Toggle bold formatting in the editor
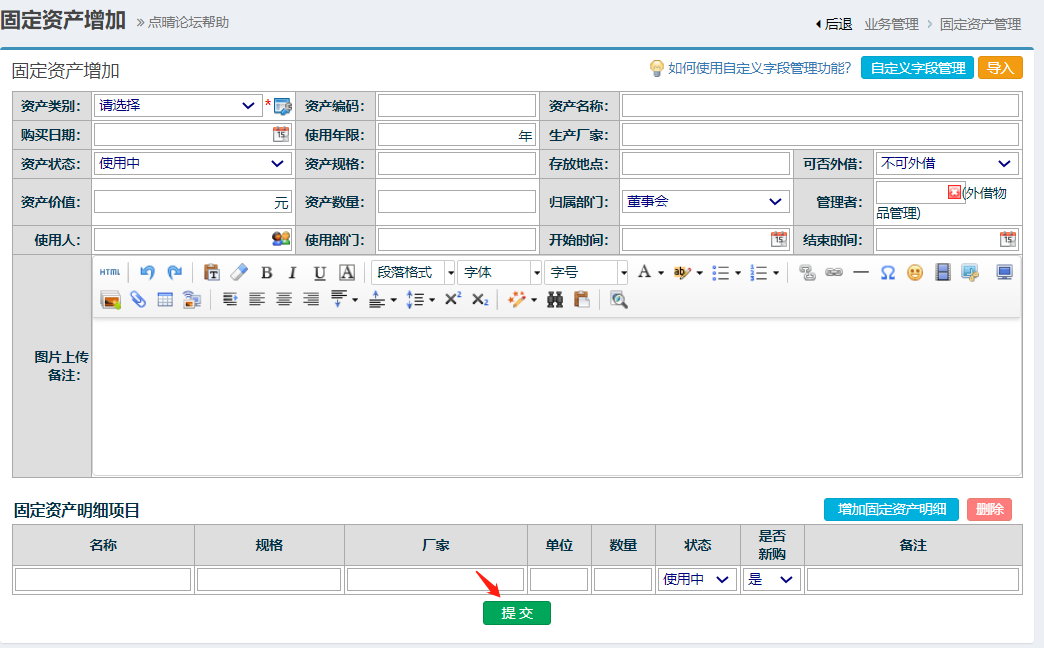1044x648 pixels. [266, 273]
